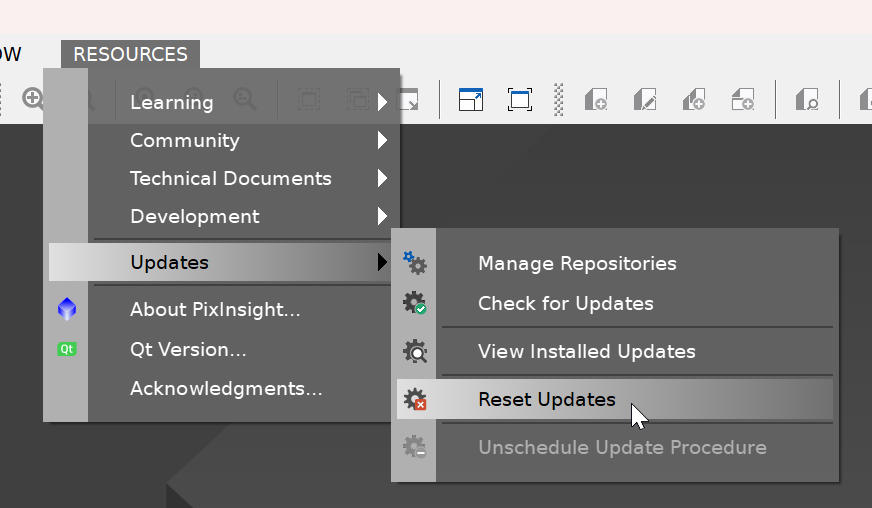Viewport: 872px width, 508px height.
Task: Open Acknowledgments from Resources menu
Action: click(221, 388)
